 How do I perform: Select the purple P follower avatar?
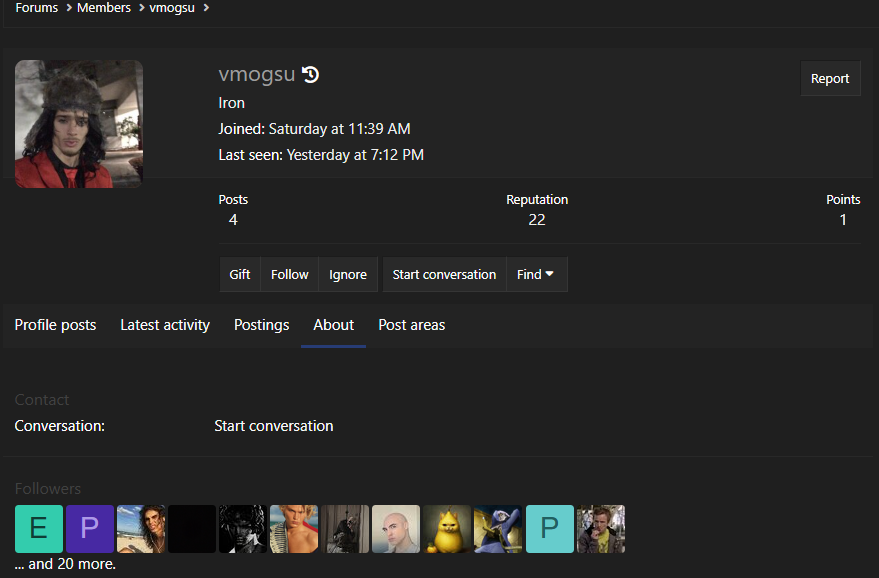[90, 529]
